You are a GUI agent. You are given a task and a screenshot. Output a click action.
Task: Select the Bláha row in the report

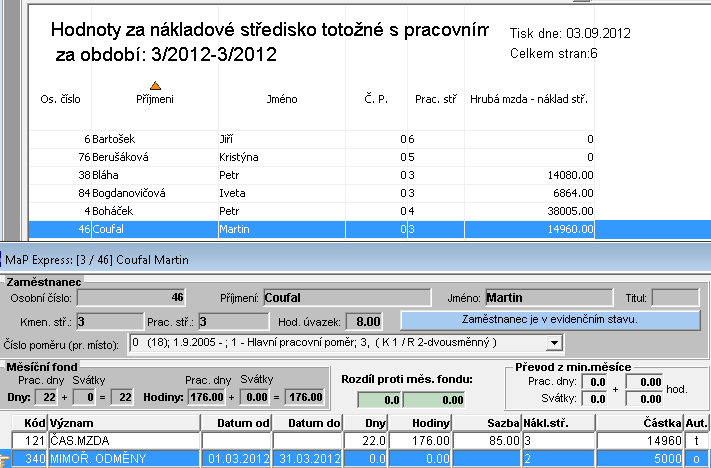312,175
